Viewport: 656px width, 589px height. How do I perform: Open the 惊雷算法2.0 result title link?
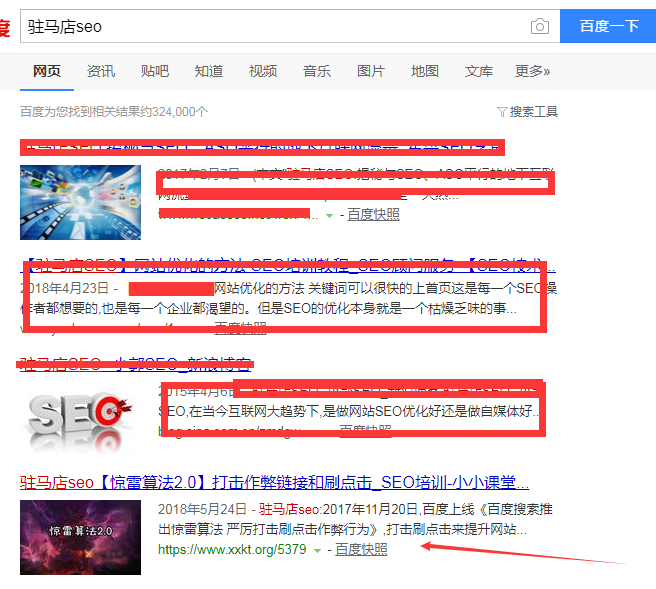[x=274, y=482]
